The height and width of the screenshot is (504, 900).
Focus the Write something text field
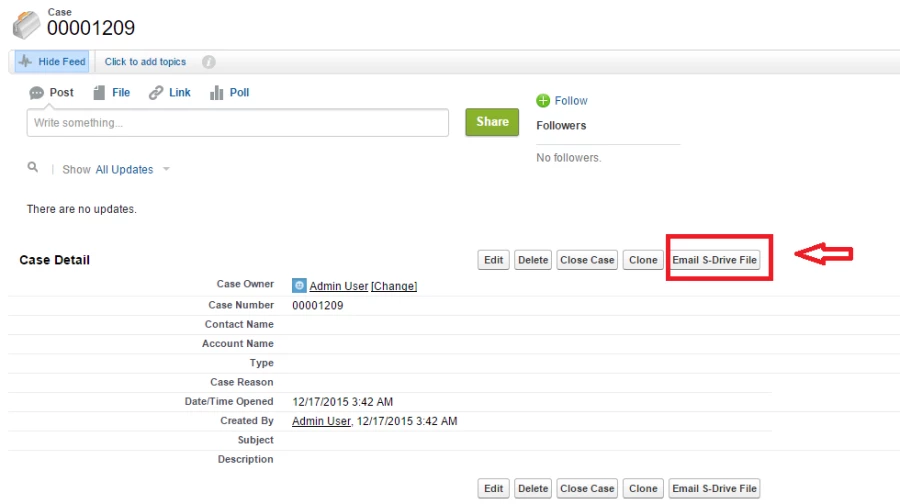click(x=237, y=123)
